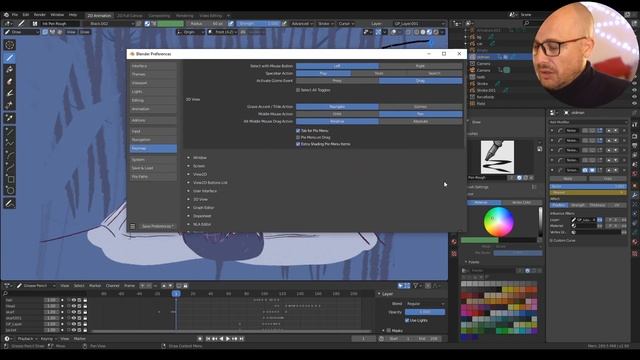This screenshot has width=640, height=360.
Task: Select the Cutter tool
Action: coord(9,105)
